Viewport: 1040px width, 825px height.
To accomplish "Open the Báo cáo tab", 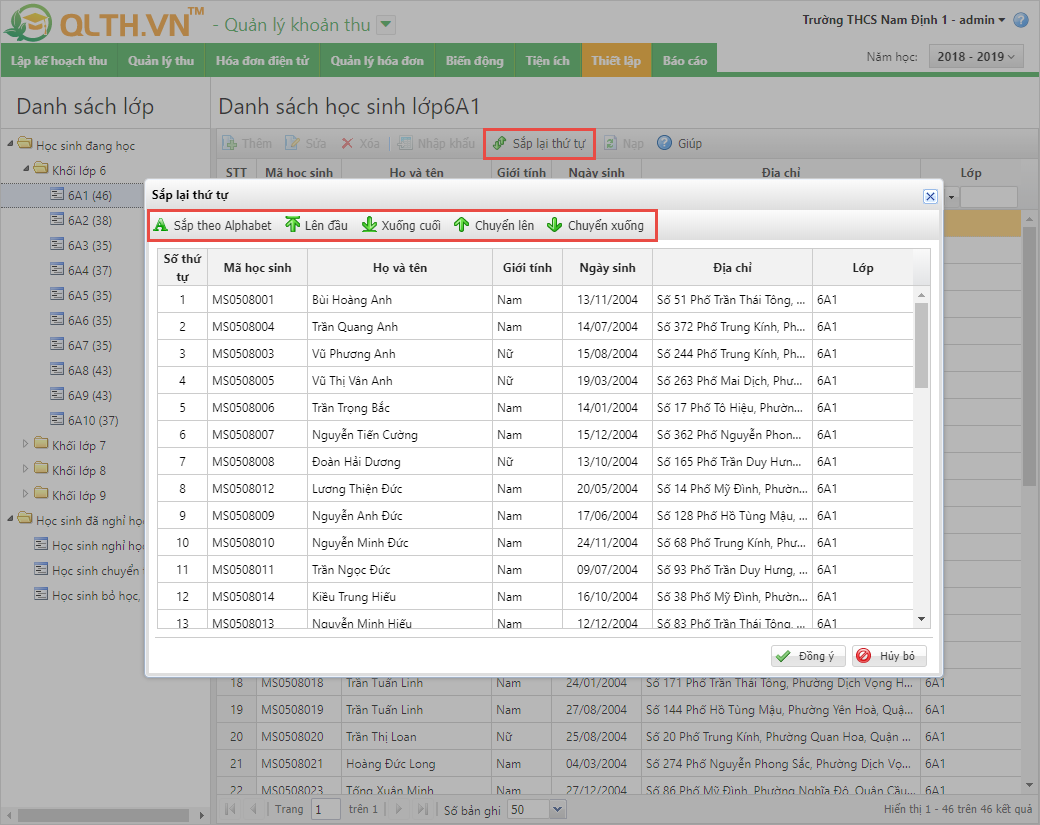I will [684, 61].
